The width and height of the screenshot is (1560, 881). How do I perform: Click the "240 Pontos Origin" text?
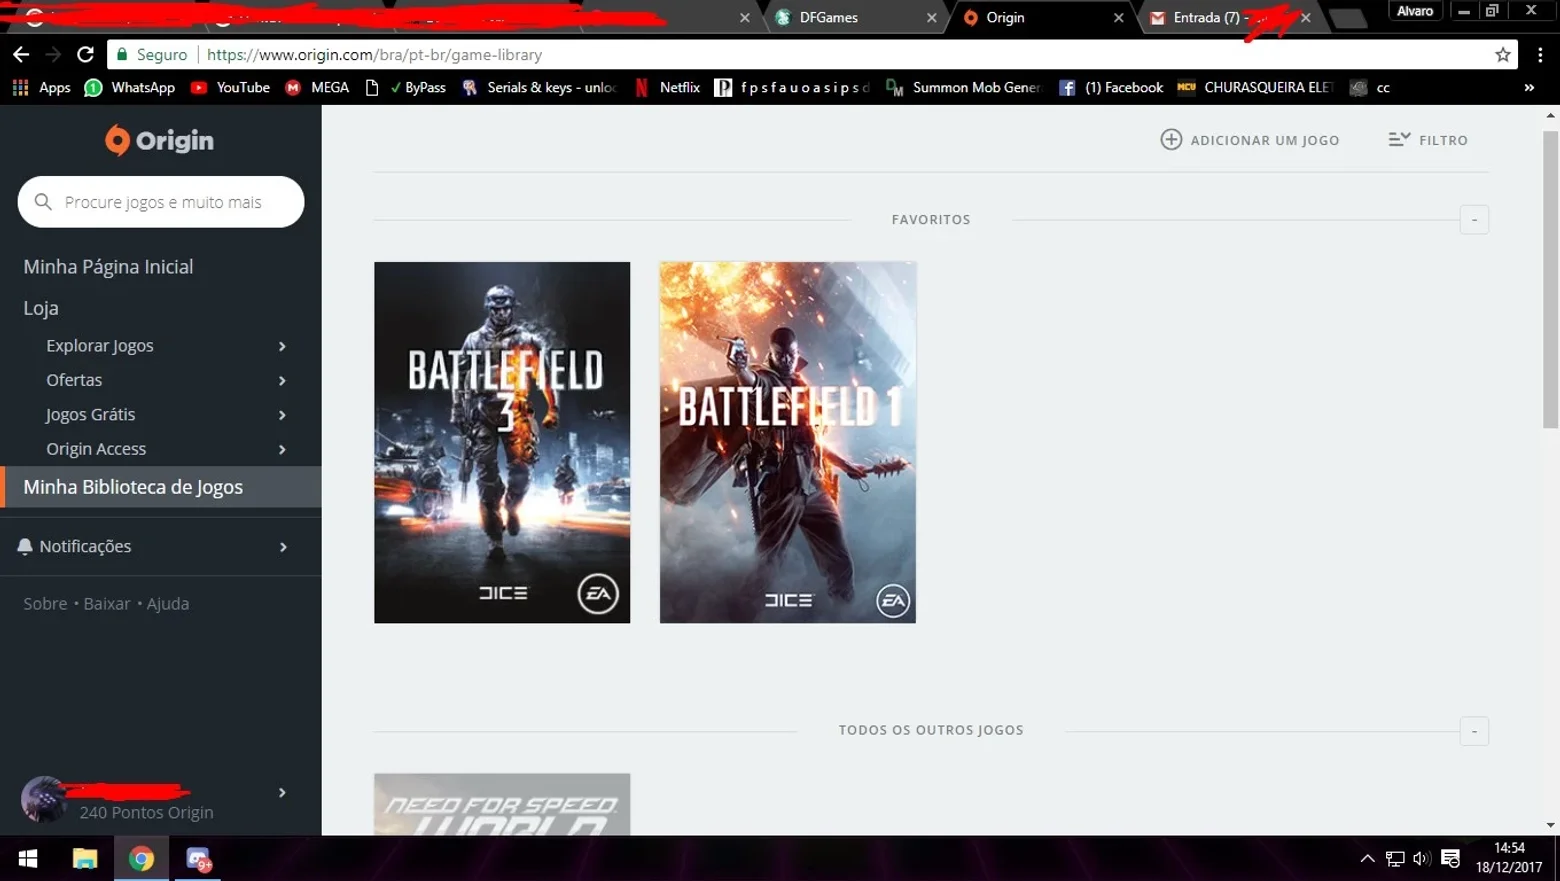(x=146, y=813)
